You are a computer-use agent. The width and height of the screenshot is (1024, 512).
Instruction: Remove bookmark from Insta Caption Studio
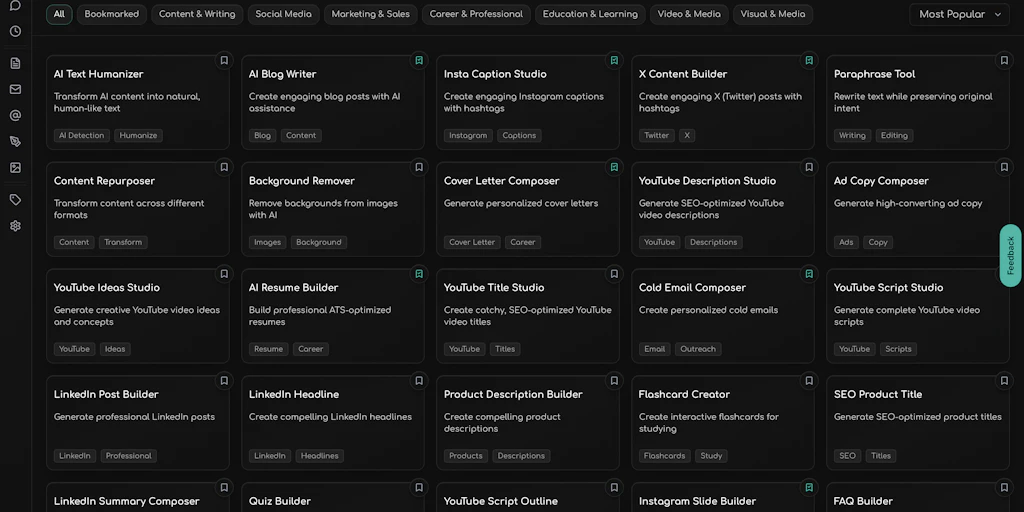tap(614, 61)
